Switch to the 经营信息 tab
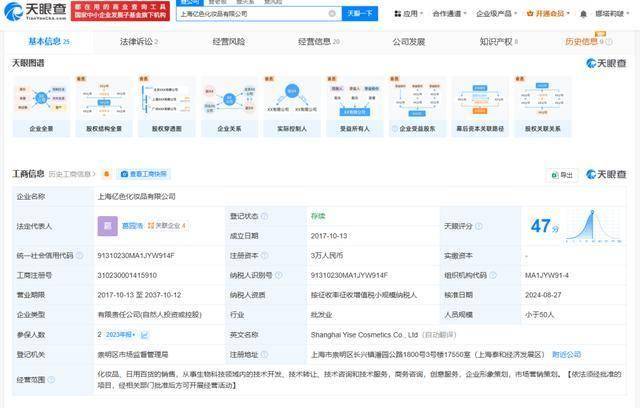Screen dimensions: 640x408 [319, 42]
